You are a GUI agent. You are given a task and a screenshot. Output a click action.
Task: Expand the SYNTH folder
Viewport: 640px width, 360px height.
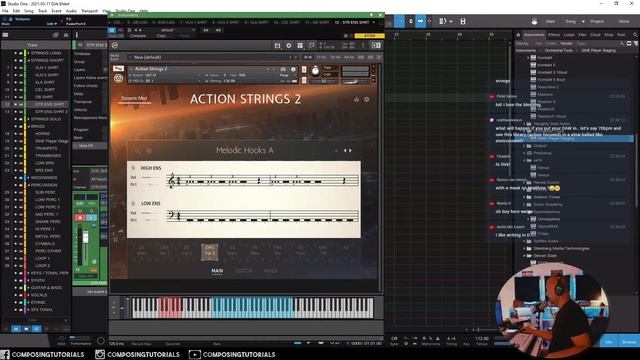pos(29,280)
